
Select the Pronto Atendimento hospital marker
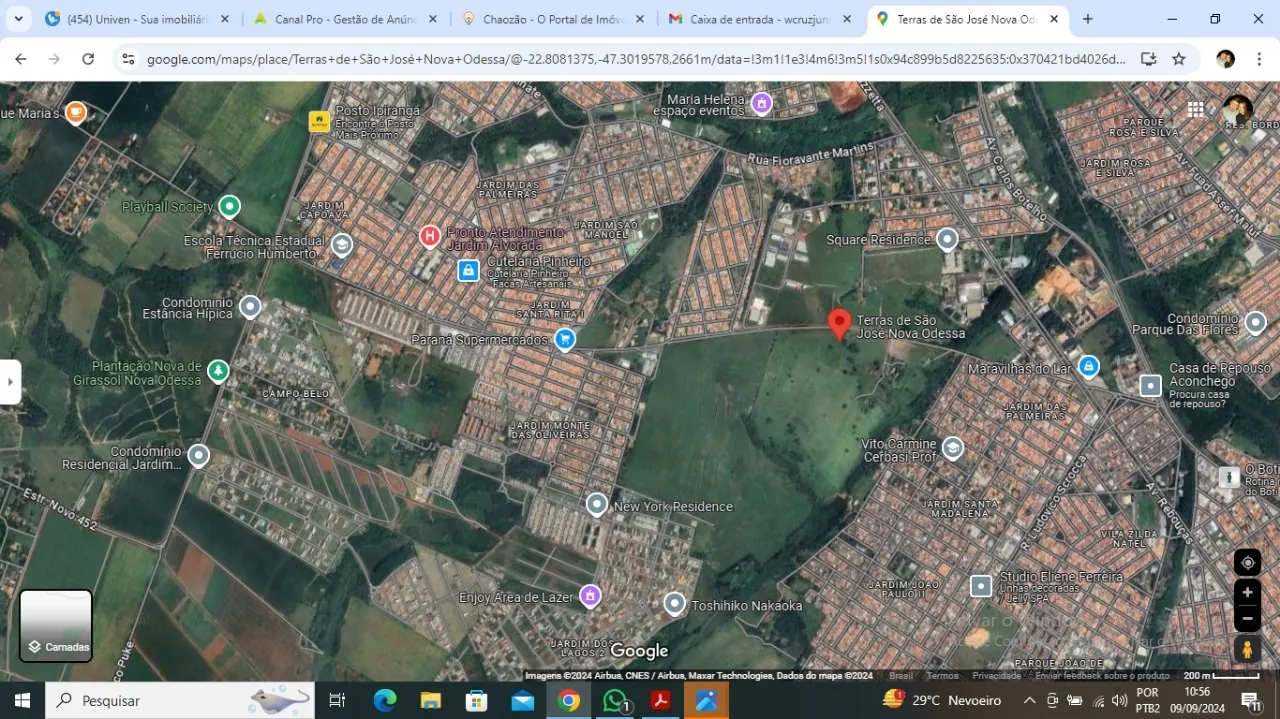(429, 236)
